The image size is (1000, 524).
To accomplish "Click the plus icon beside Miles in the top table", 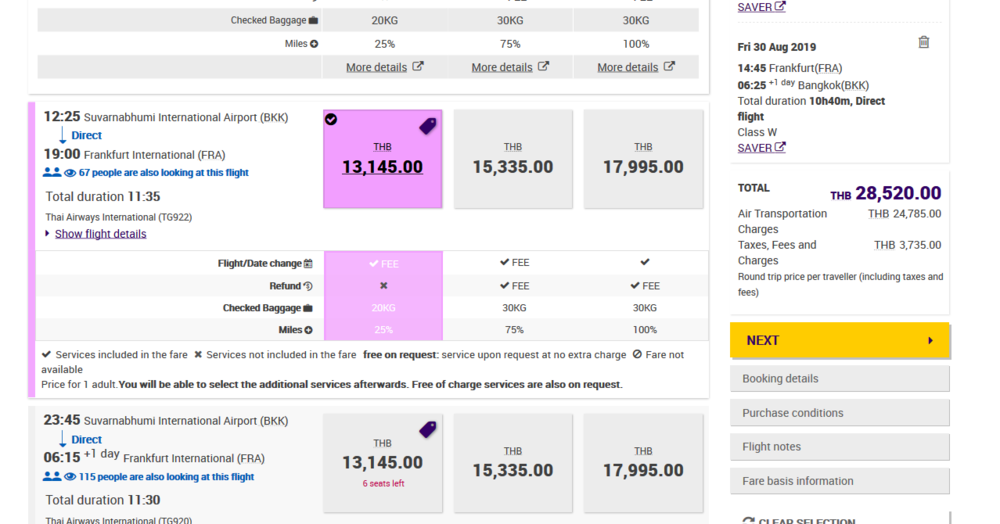I will 314,44.
